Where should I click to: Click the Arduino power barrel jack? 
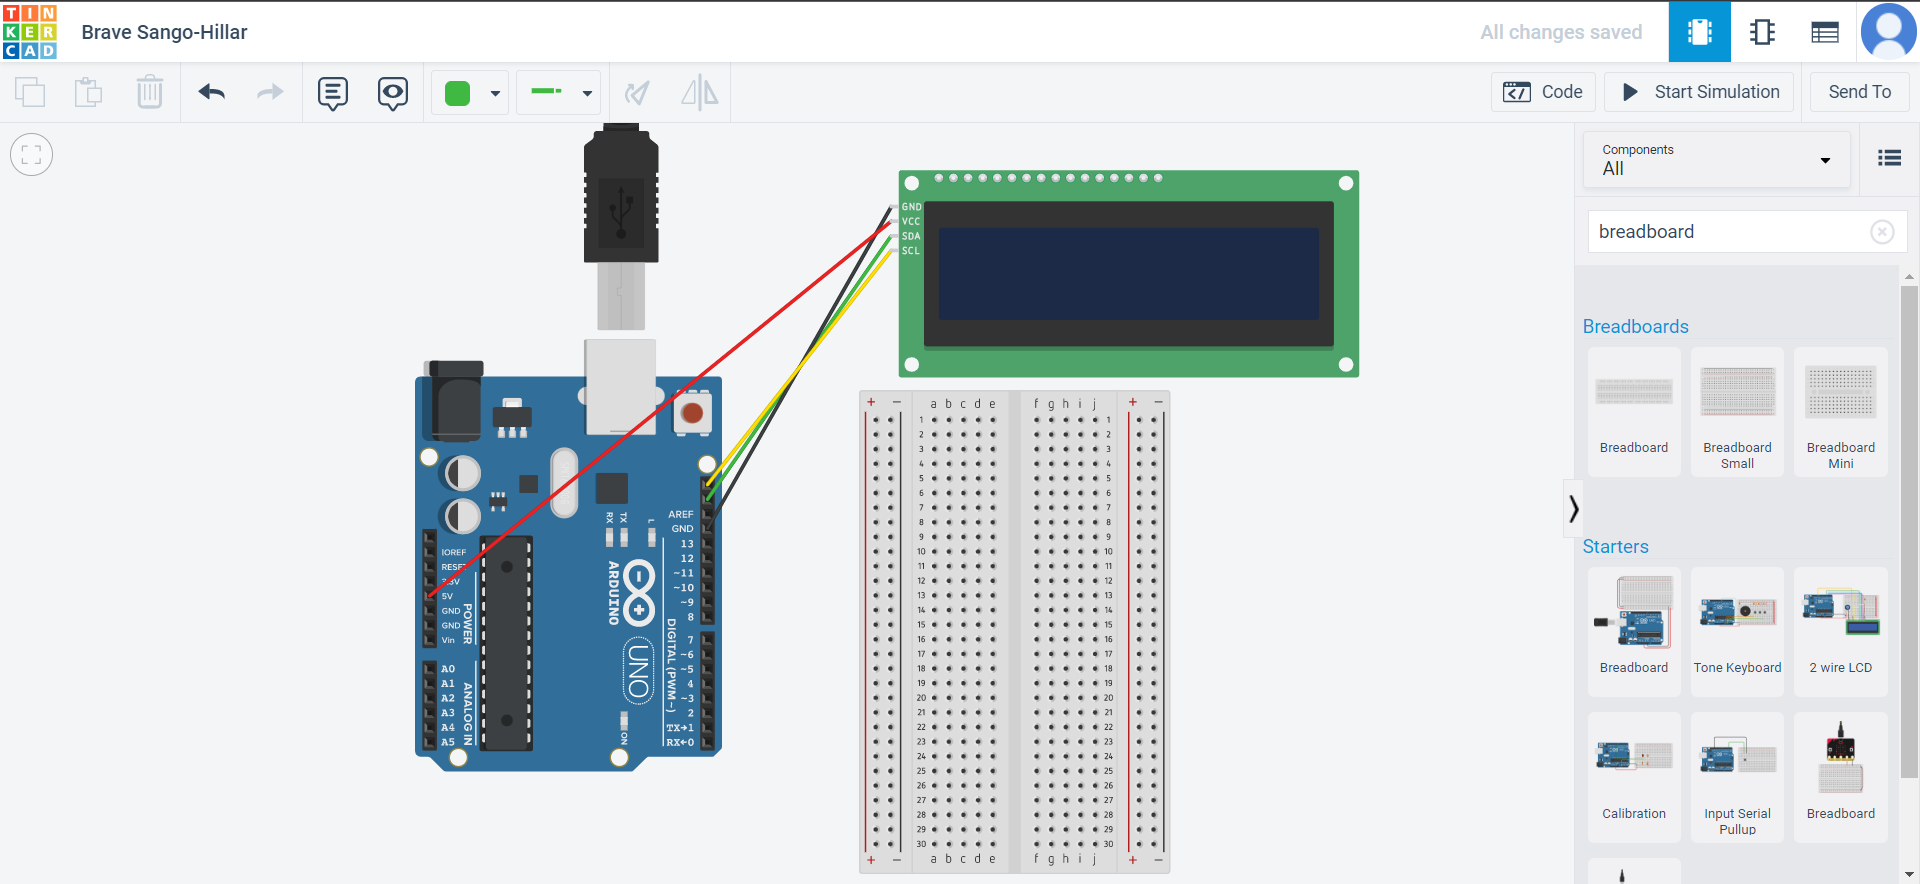click(x=454, y=401)
